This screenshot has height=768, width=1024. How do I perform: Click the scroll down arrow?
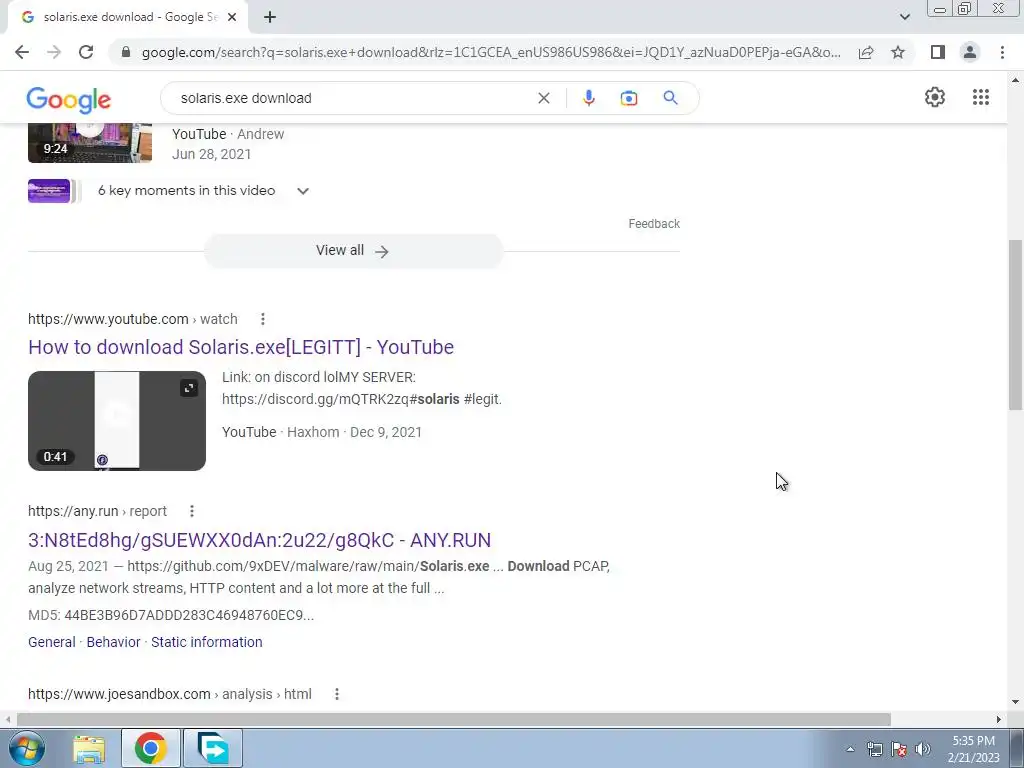pos(1015,702)
